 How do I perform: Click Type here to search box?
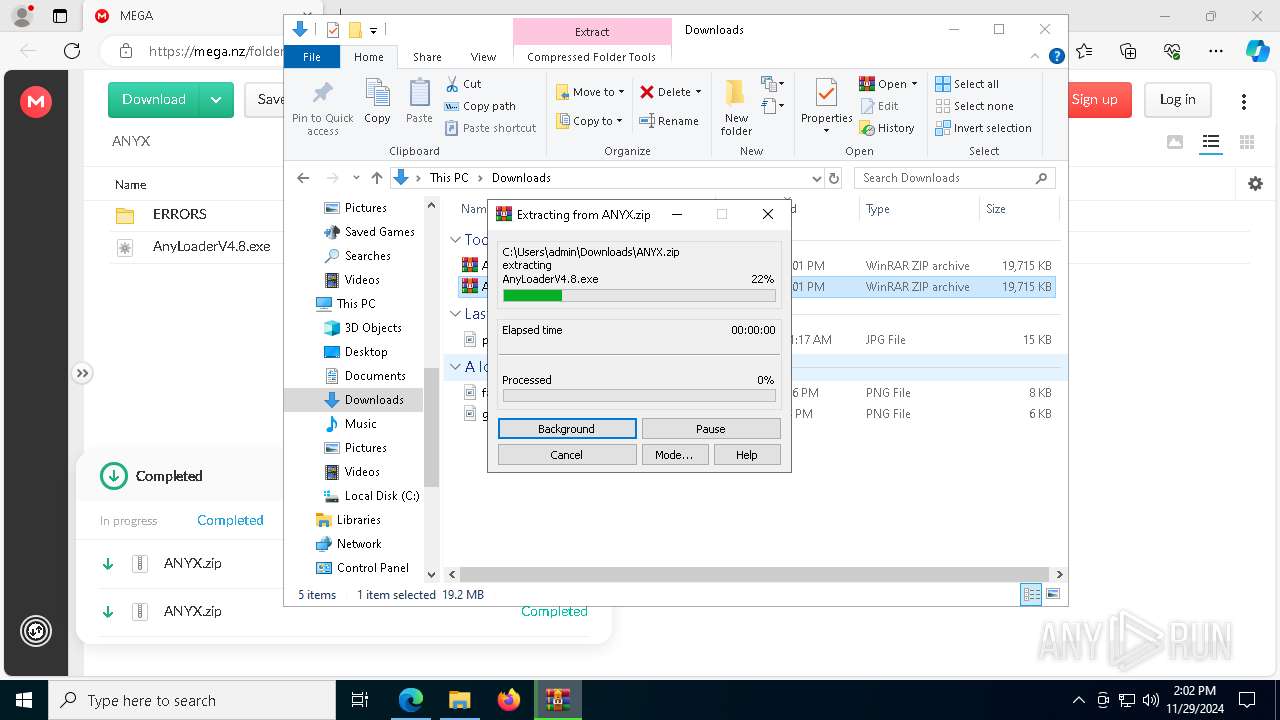(x=192, y=701)
